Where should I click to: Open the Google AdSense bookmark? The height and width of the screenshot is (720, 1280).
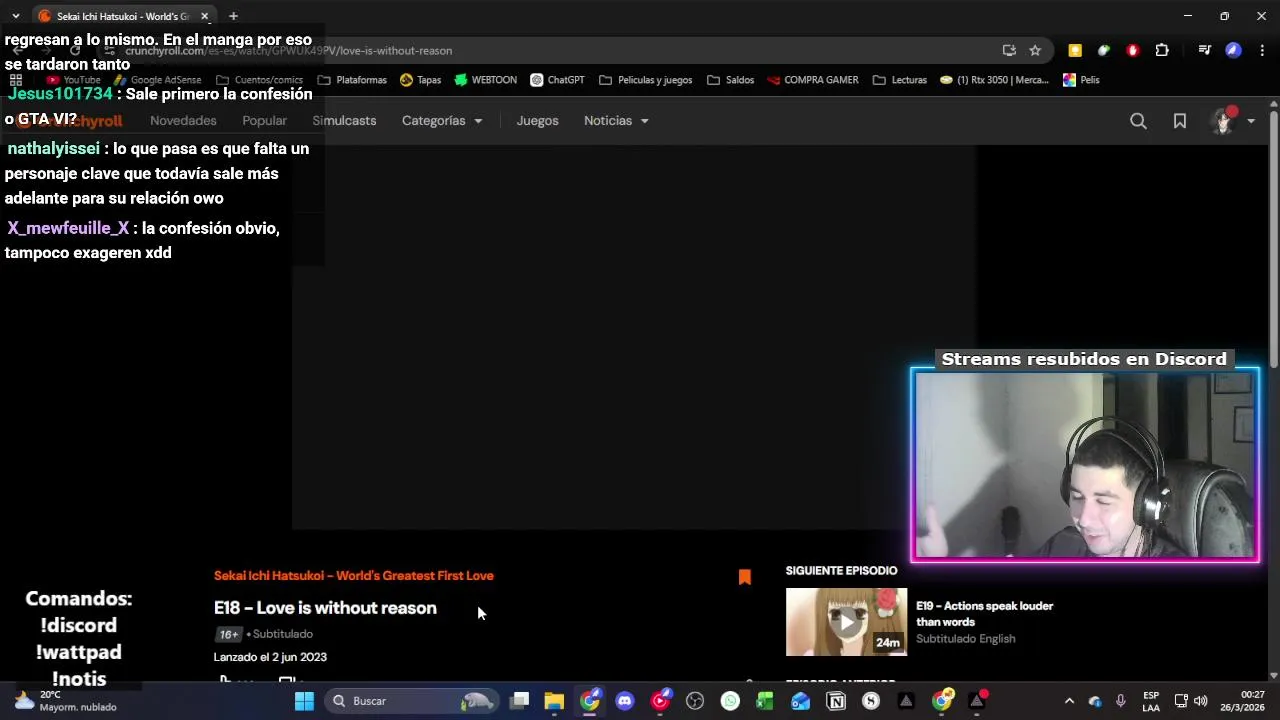(158, 80)
